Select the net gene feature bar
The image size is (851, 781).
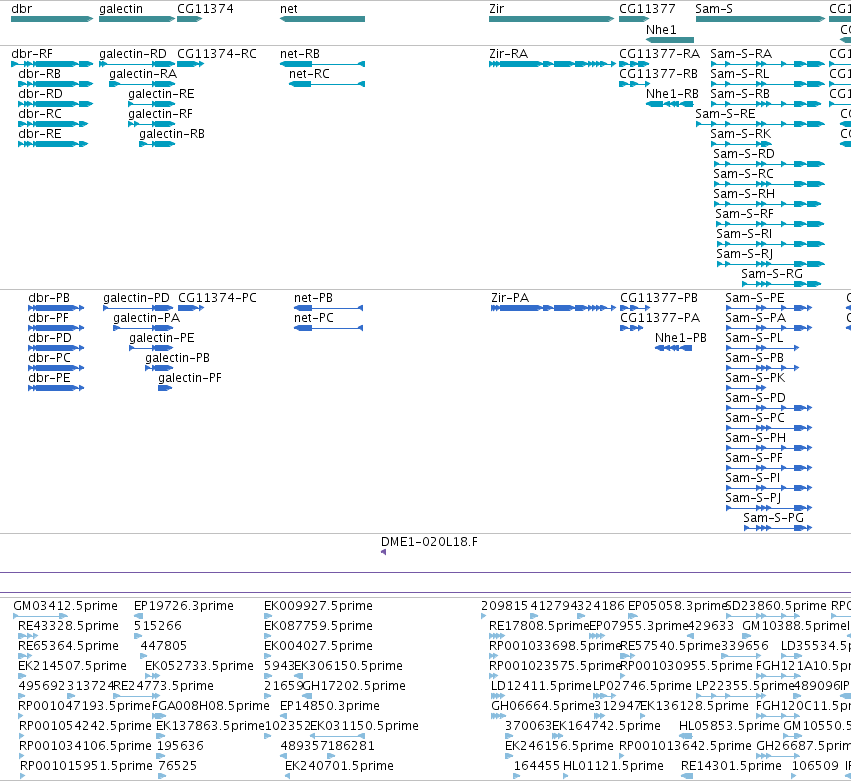point(322,19)
